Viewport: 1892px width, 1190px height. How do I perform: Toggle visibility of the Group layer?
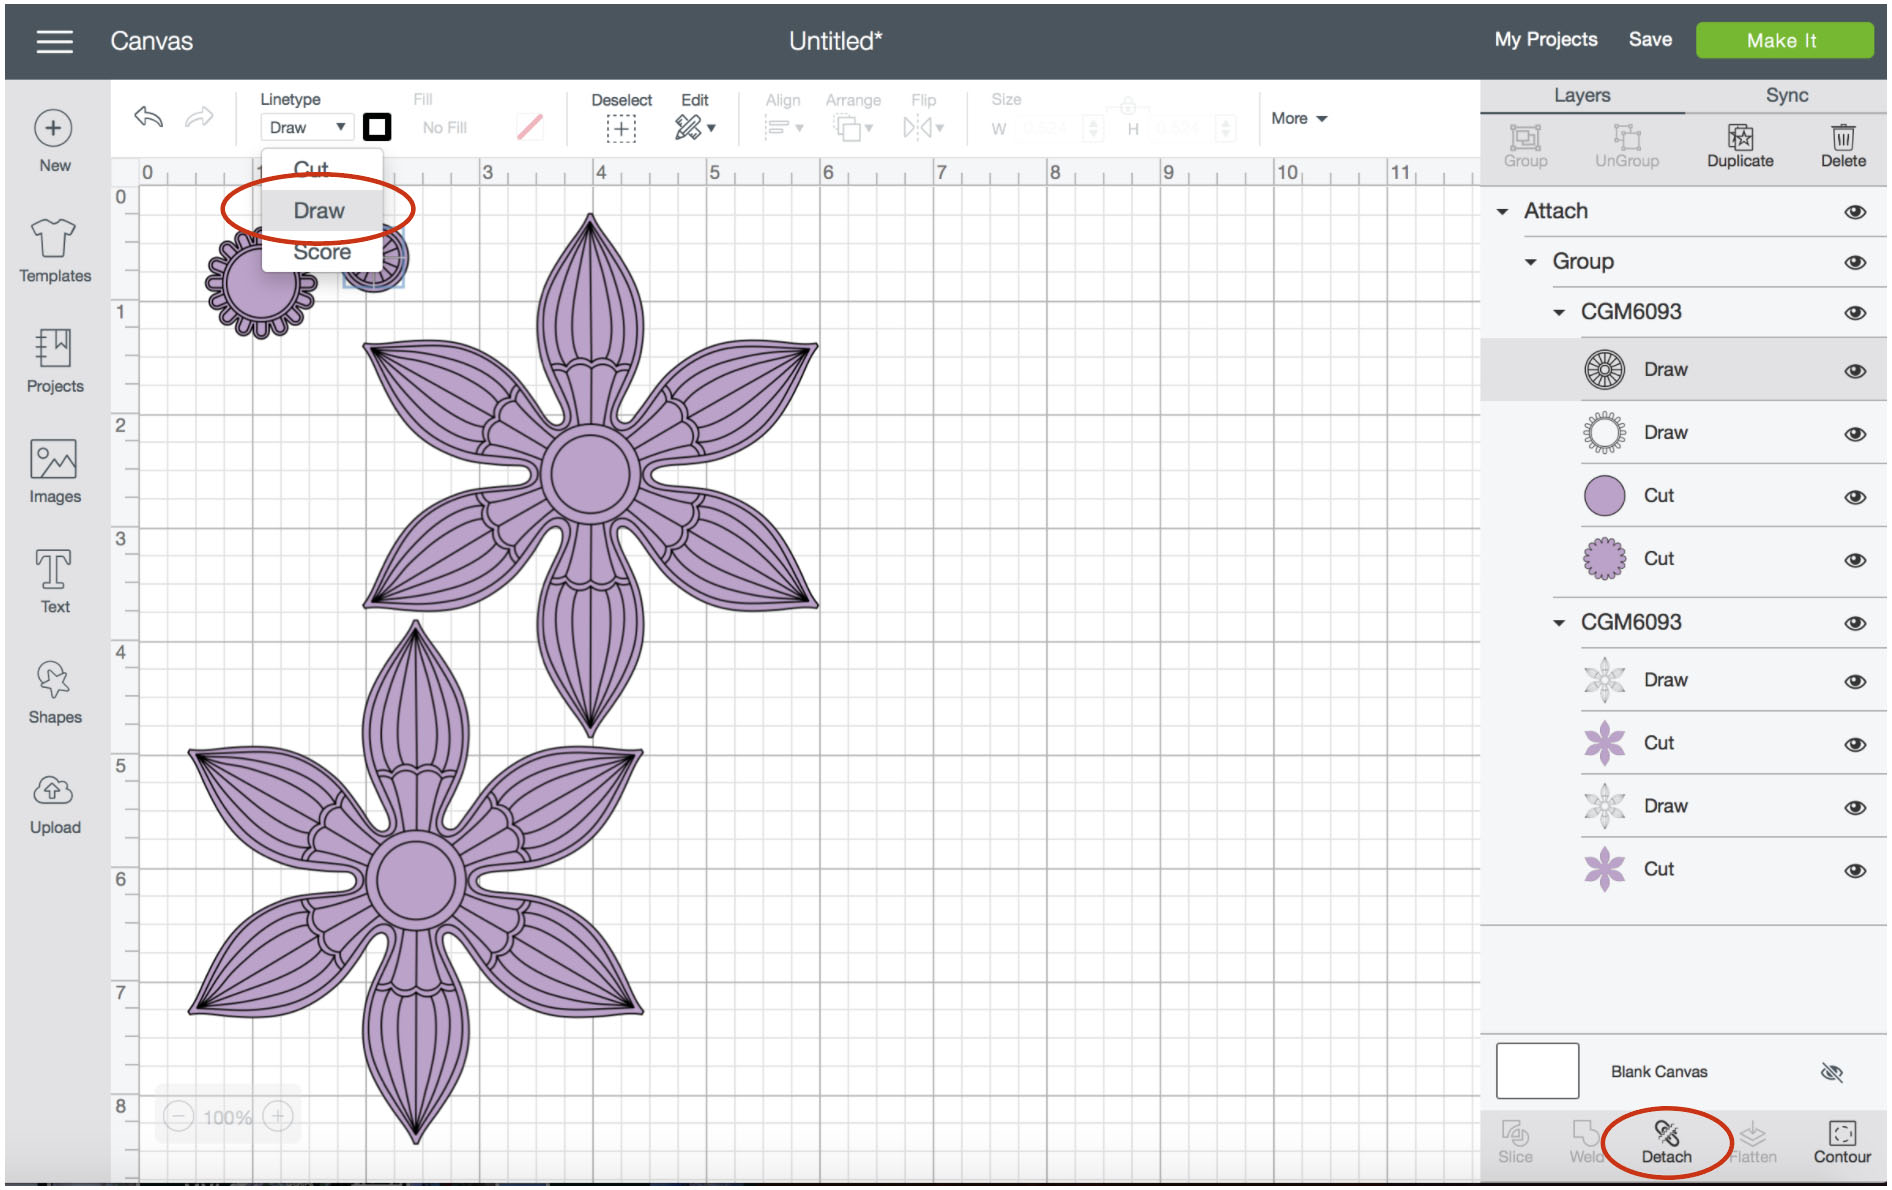point(1855,262)
